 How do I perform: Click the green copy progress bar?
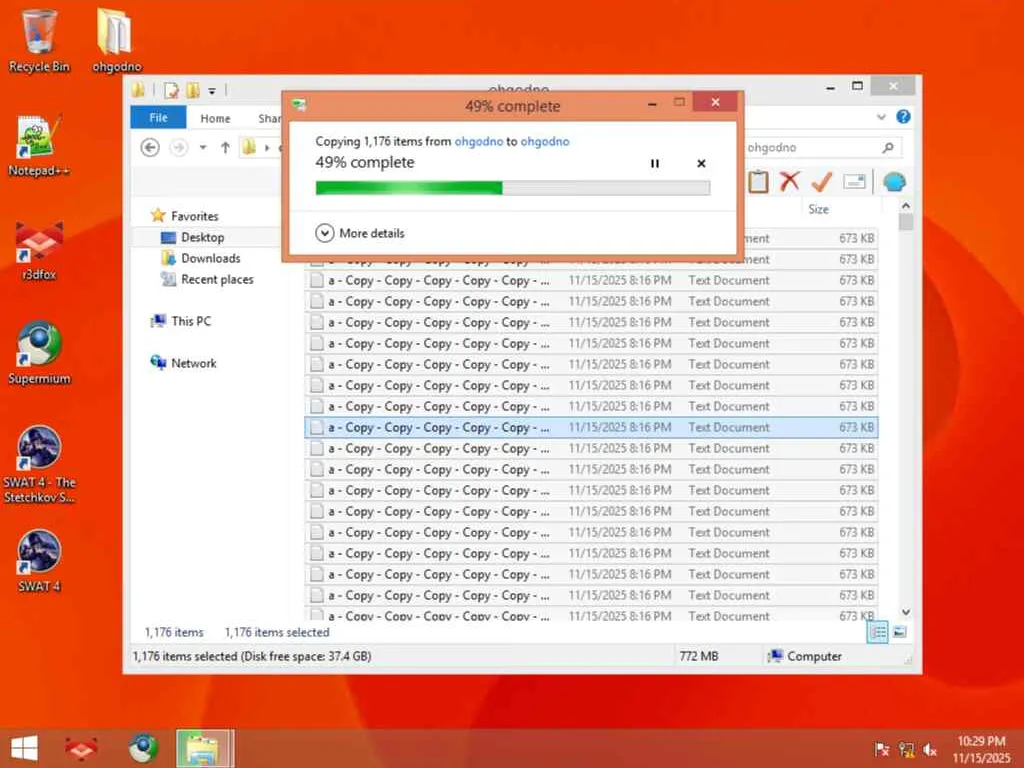coord(513,188)
